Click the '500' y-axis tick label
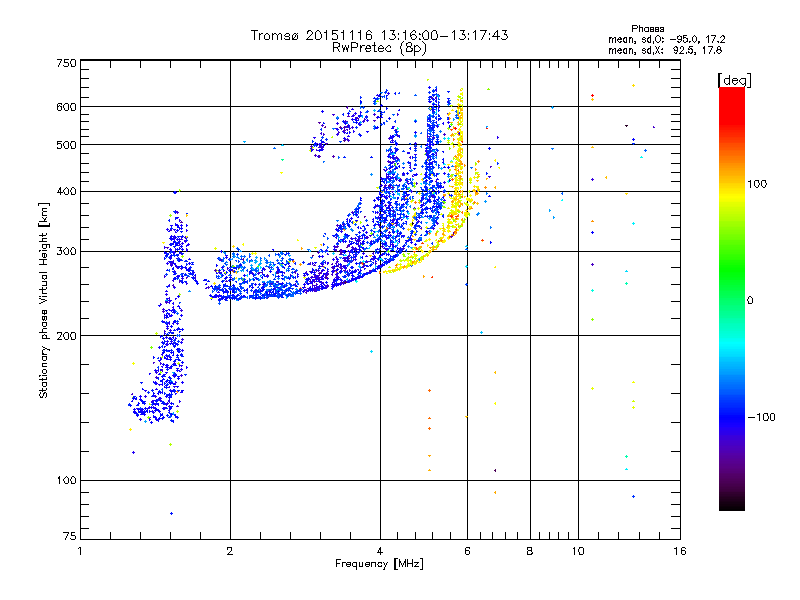This screenshot has height=600, width=800. 66,145
